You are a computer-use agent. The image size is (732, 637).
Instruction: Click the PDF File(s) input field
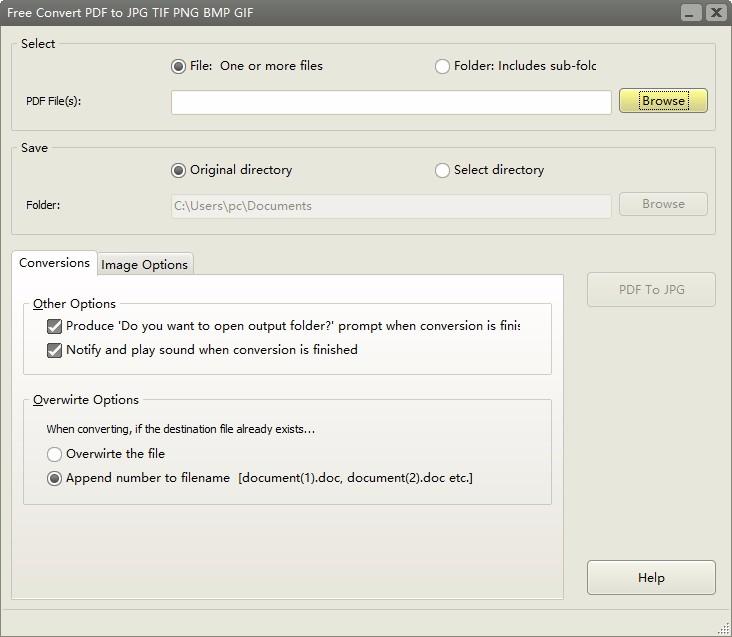coord(391,102)
